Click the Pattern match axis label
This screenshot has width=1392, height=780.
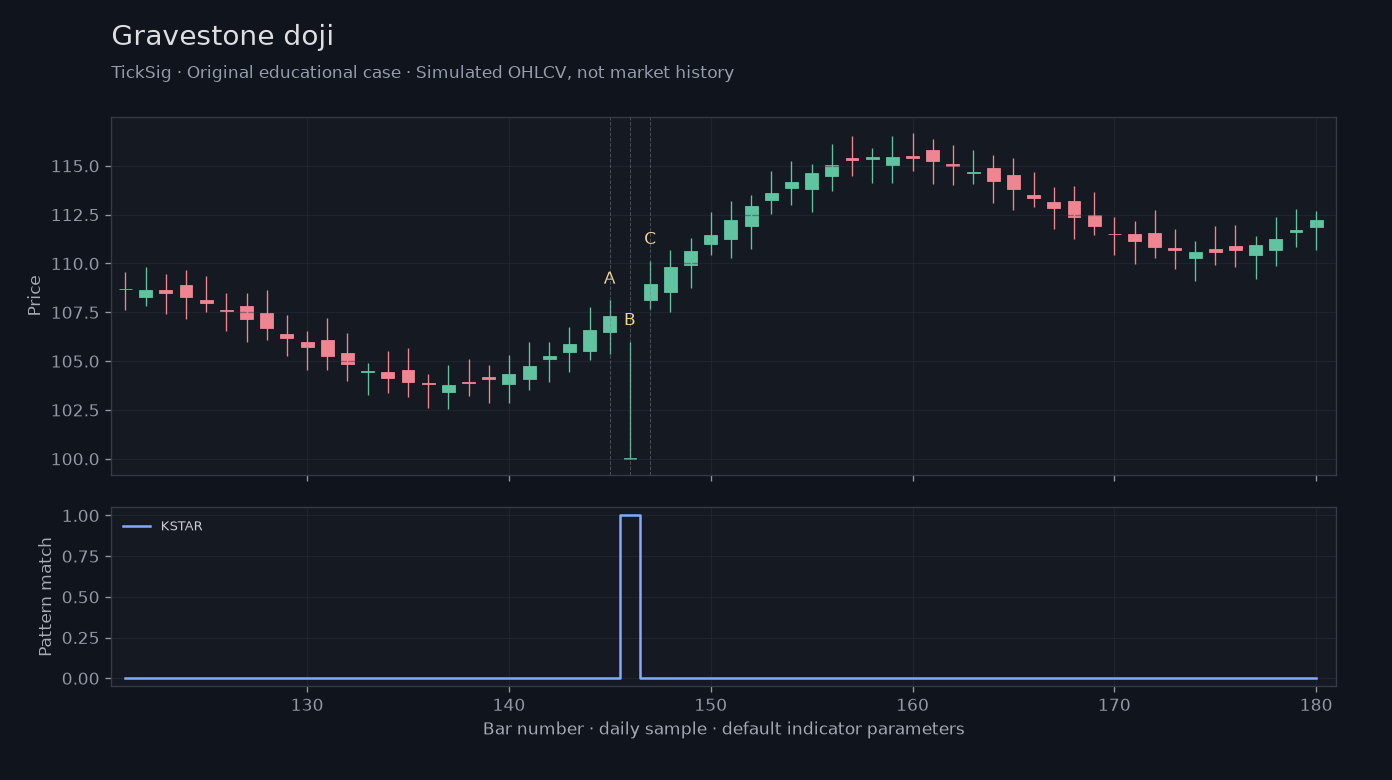[46, 597]
